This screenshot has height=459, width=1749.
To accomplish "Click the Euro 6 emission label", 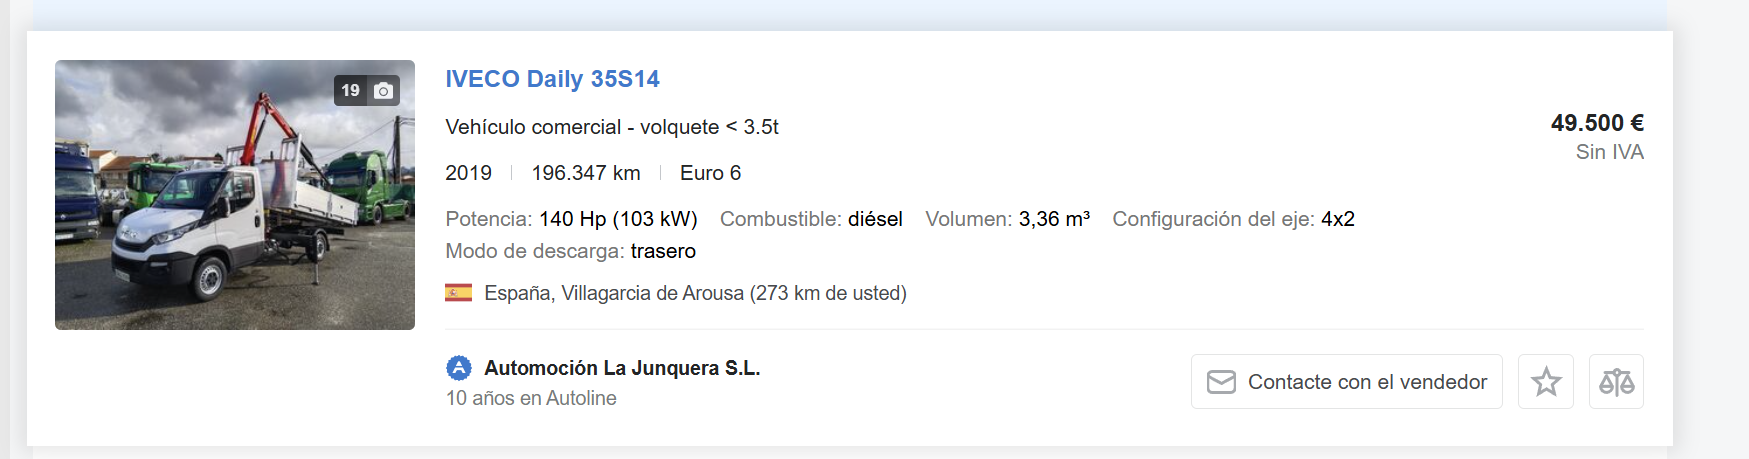I will pos(711,173).
